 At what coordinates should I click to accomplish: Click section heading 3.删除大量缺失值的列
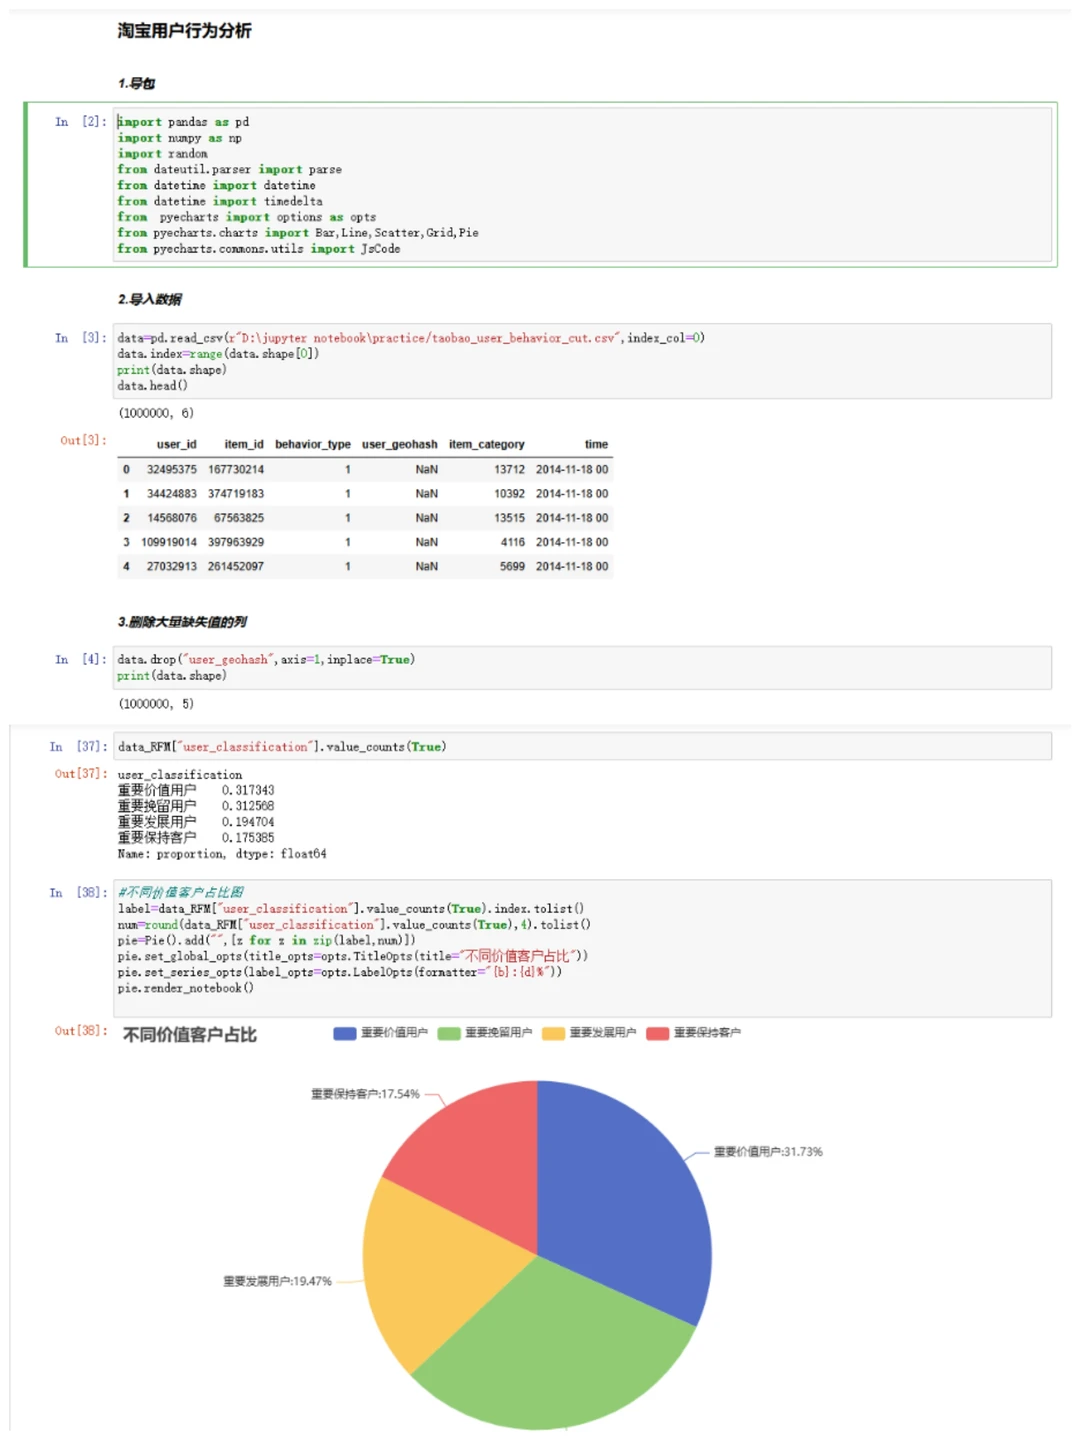tap(182, 622)
